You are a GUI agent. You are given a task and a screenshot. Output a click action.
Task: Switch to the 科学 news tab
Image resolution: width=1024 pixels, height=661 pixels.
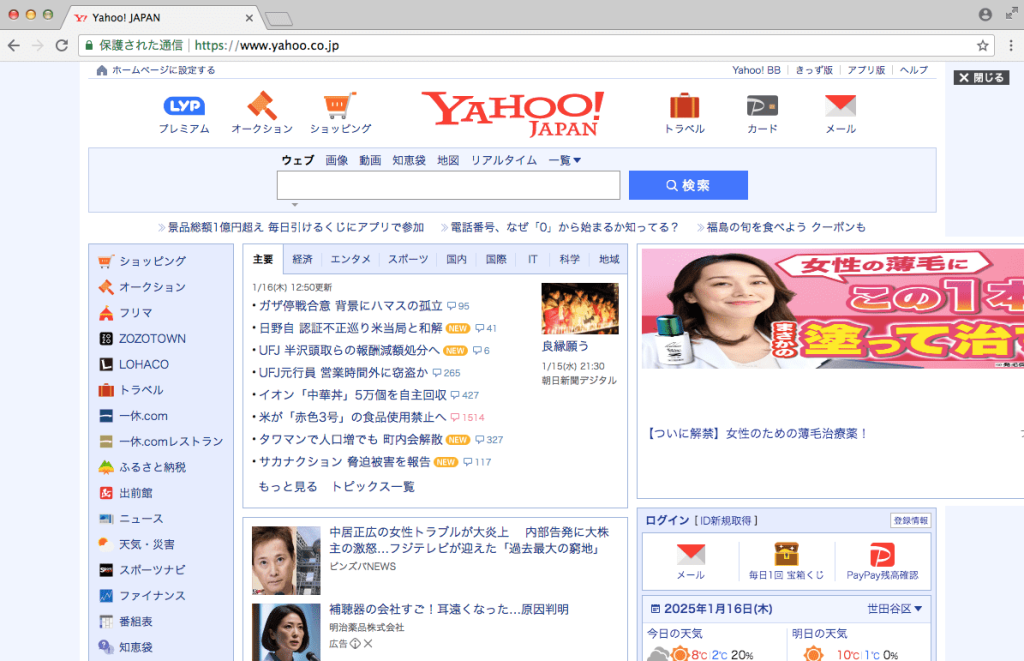pyautogui.click(x=569, y=259)
